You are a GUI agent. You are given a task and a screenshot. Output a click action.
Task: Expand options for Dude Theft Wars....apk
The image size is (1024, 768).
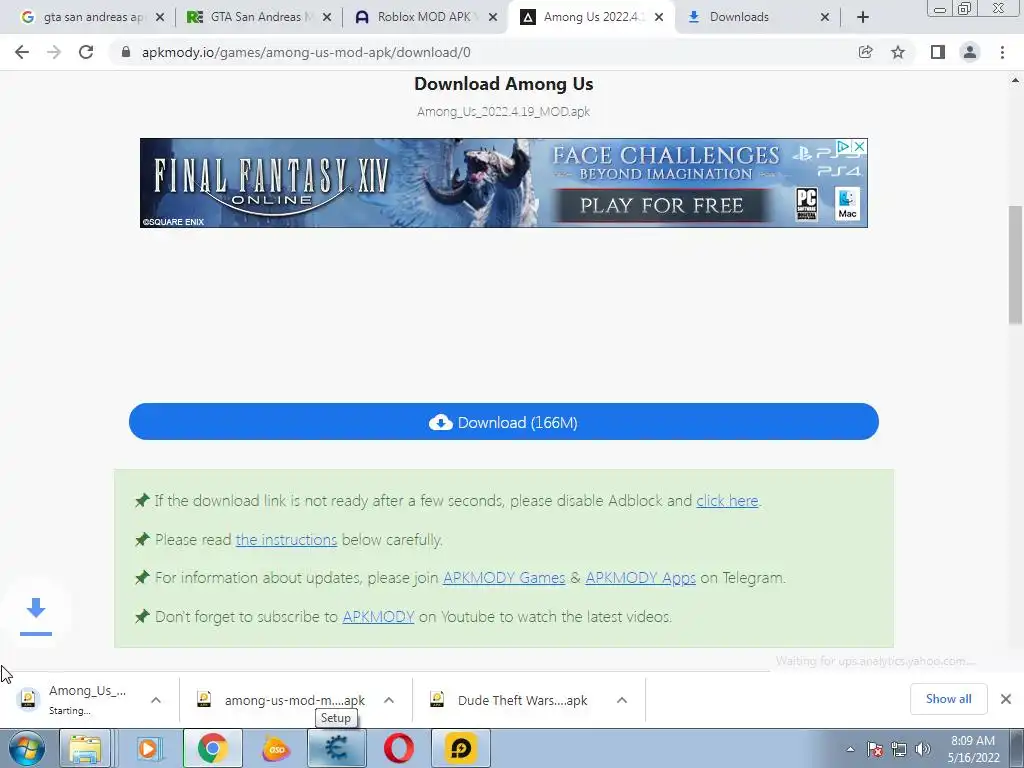622,700
